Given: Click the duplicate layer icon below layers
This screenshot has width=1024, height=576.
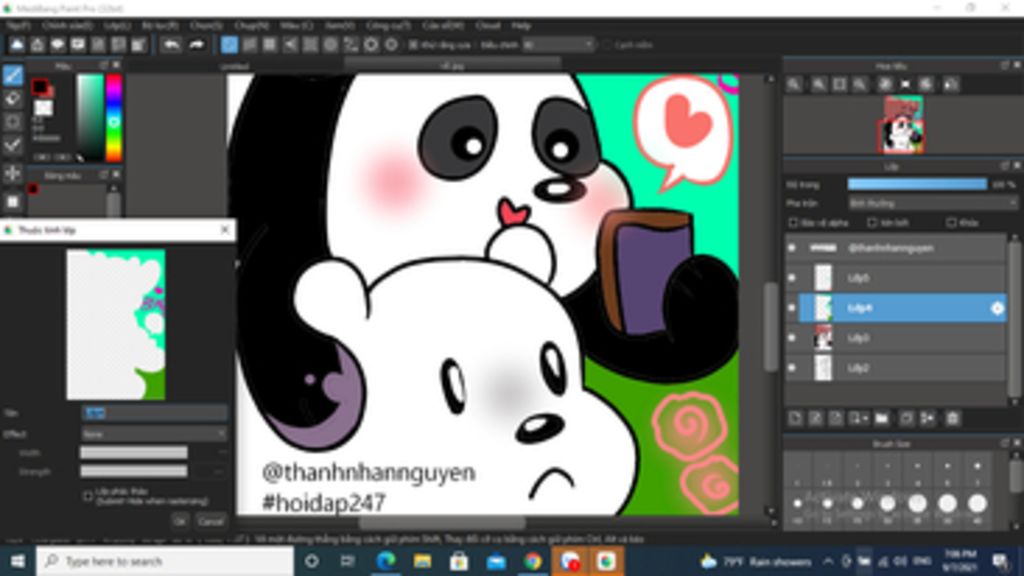Looking at the screenshot, I should click(x=906, y=418).
